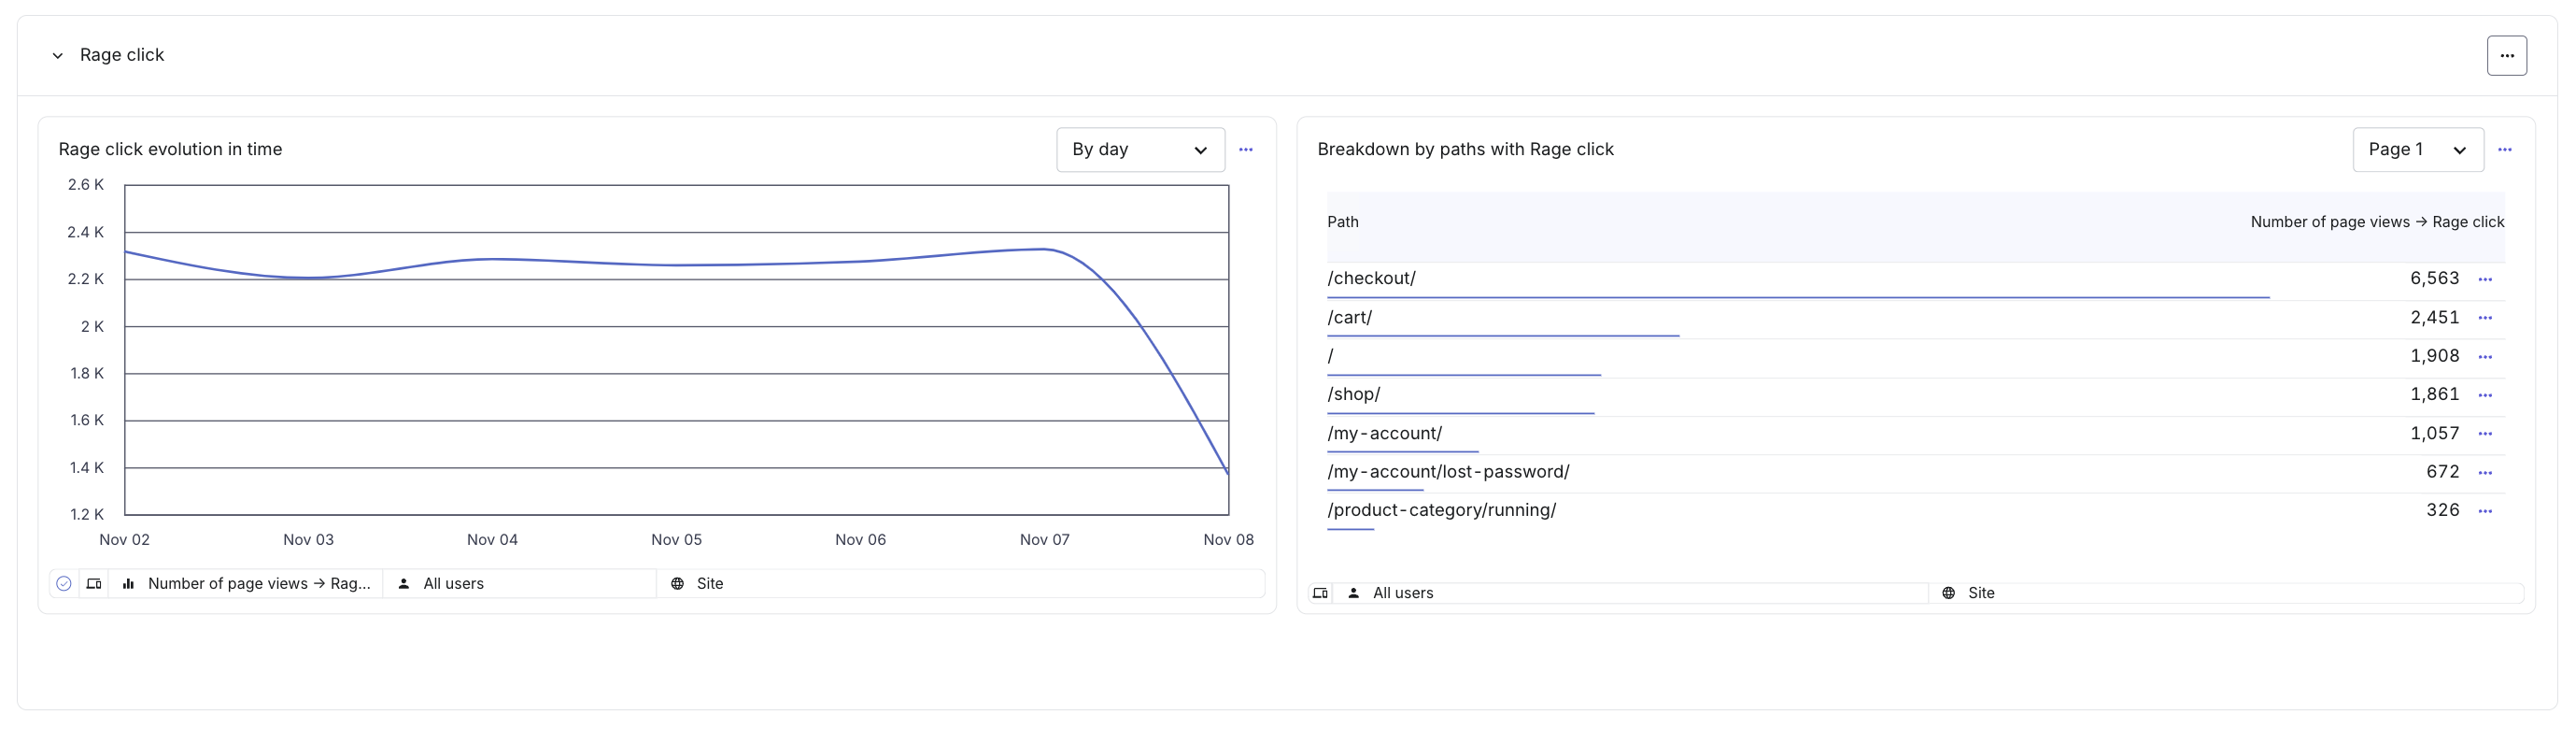Open the Page 1 pagination dropdown
2576x729 pixels.
(2417, 150)
